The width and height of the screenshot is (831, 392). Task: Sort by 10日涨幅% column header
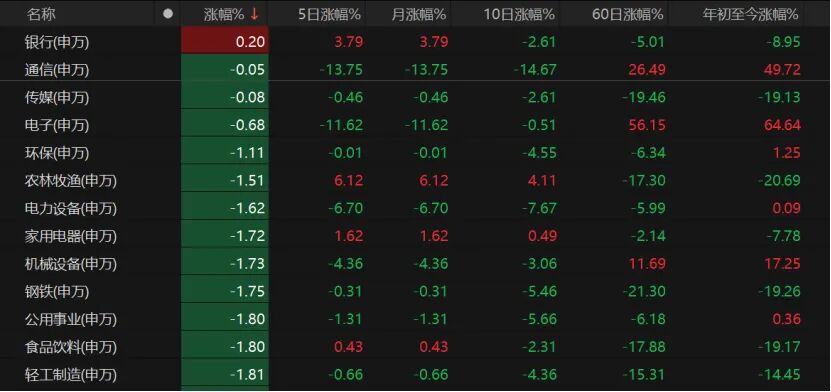(x=519, y=14)
